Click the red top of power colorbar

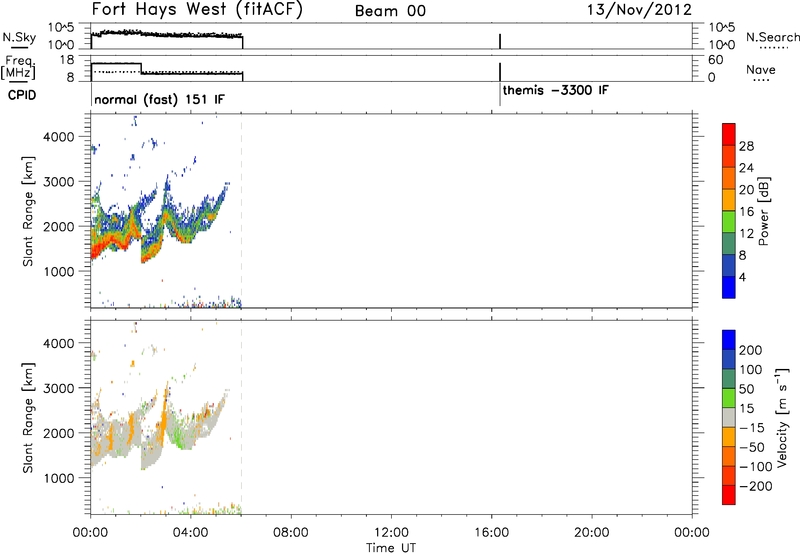(x=729, y=134)
